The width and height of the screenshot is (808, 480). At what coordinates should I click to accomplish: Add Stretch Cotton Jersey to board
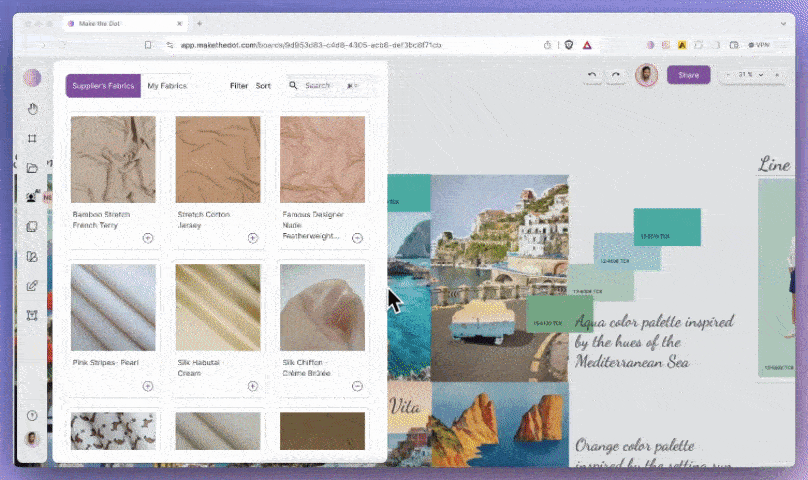(252, 238)
